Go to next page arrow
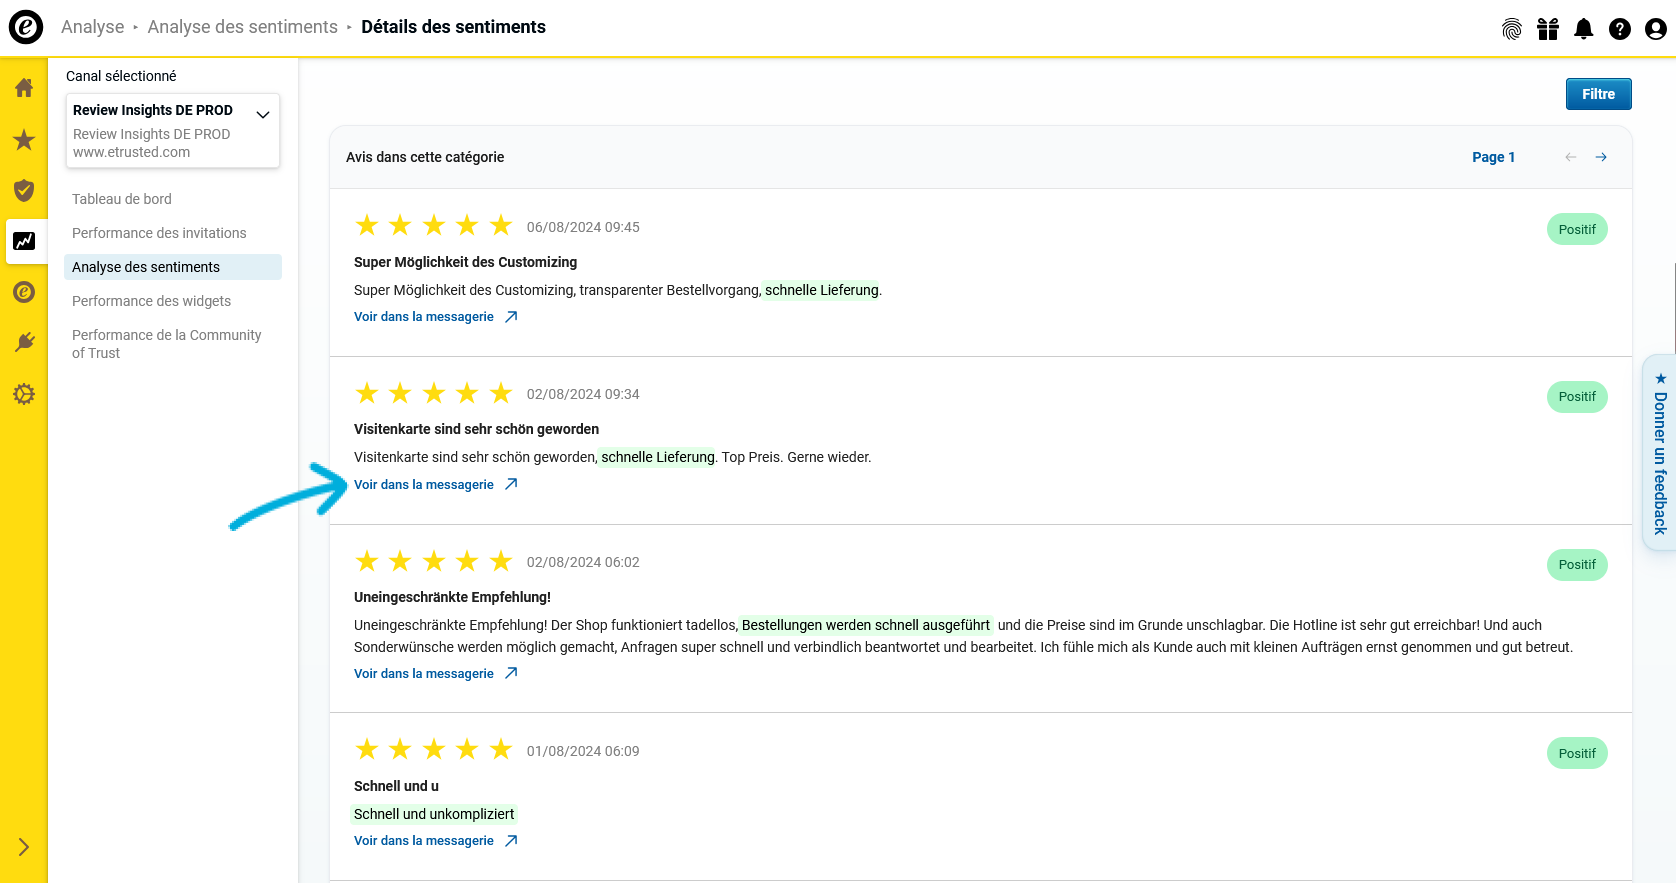The width and height of the screenshot is (1676, 883). 1601,157
